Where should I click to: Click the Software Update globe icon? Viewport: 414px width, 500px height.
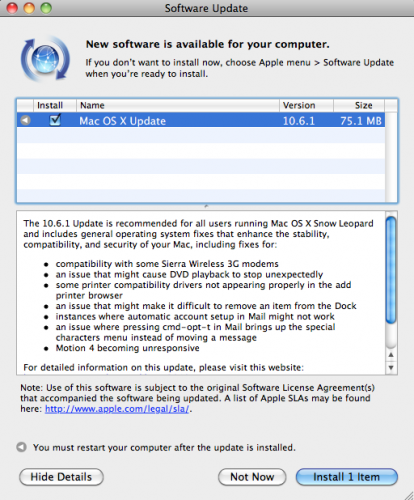(x=45, y=59)
